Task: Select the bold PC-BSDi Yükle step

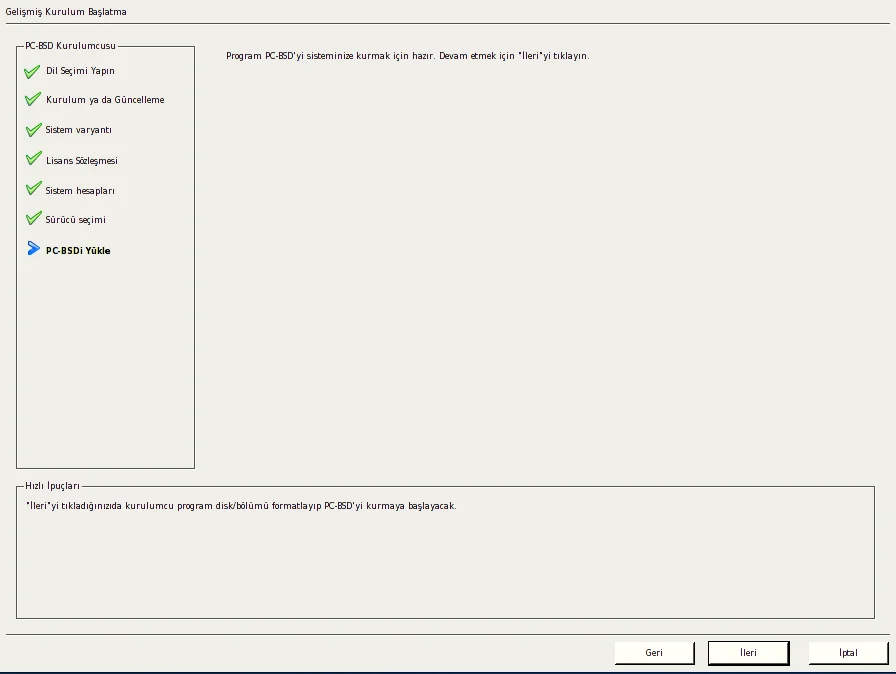Action: tap(78, 251)
